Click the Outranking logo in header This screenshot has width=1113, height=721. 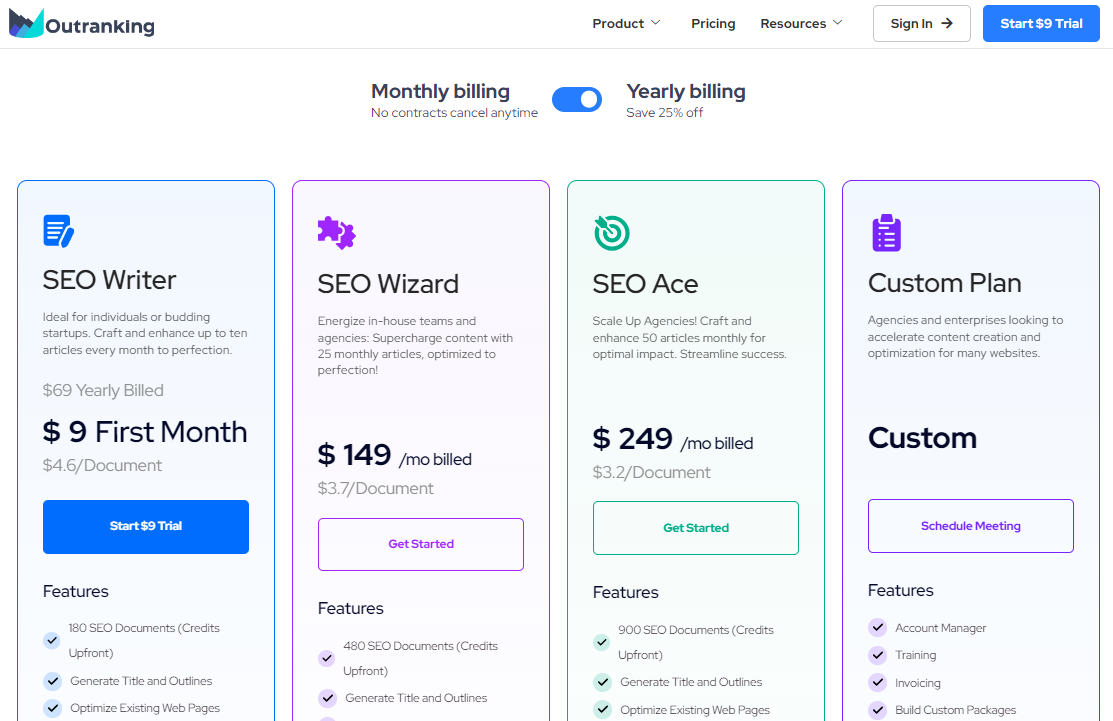point(82,24)
